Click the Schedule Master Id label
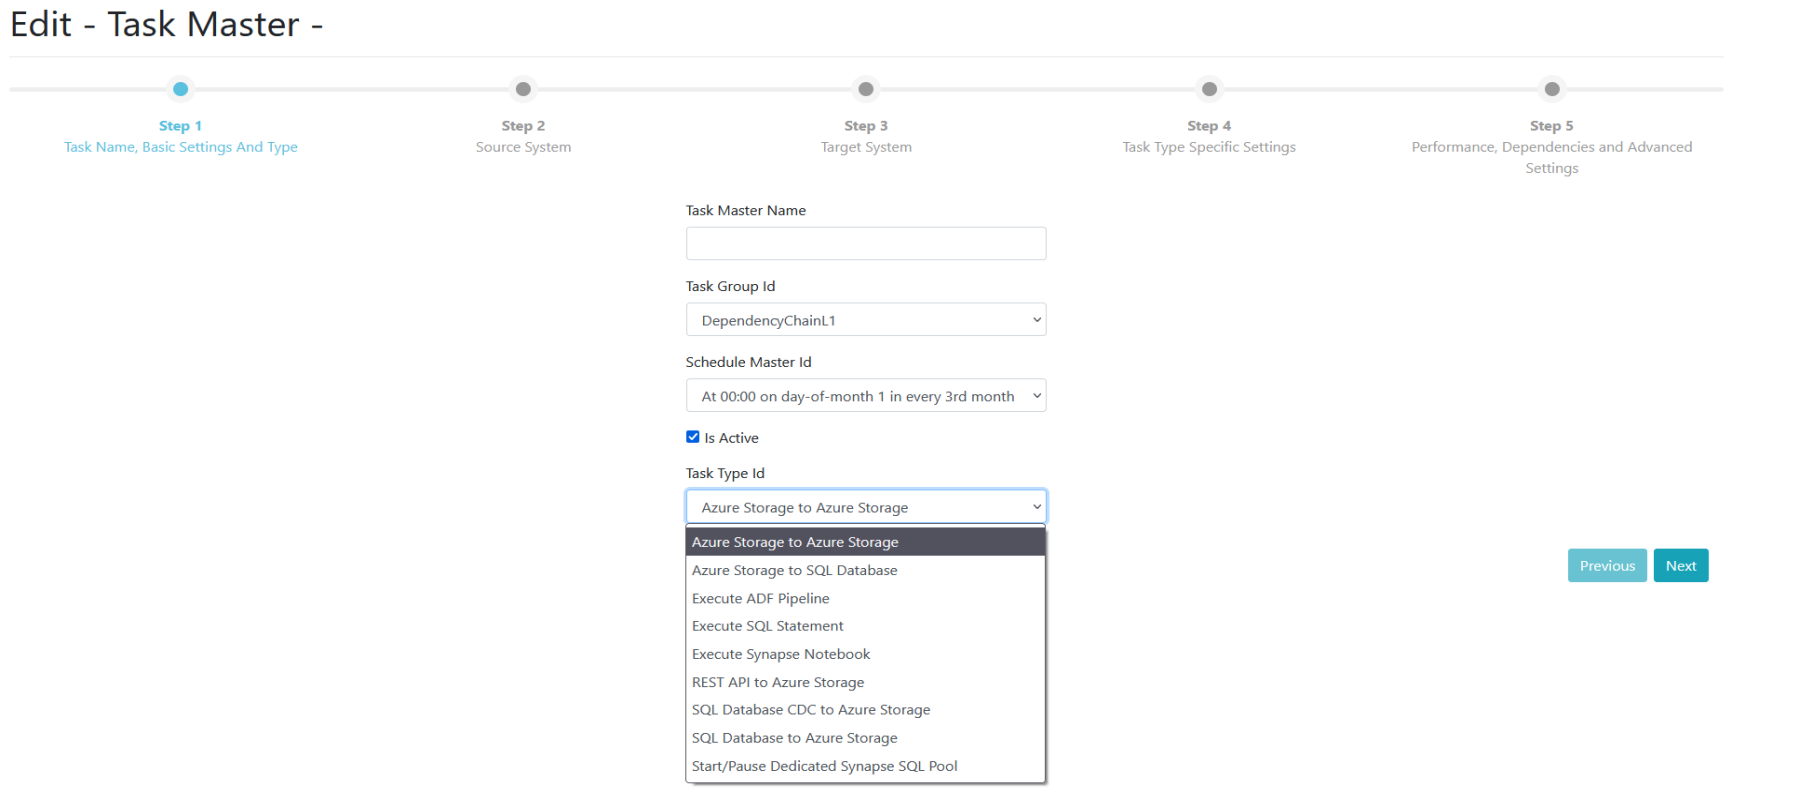 (749, 362)
